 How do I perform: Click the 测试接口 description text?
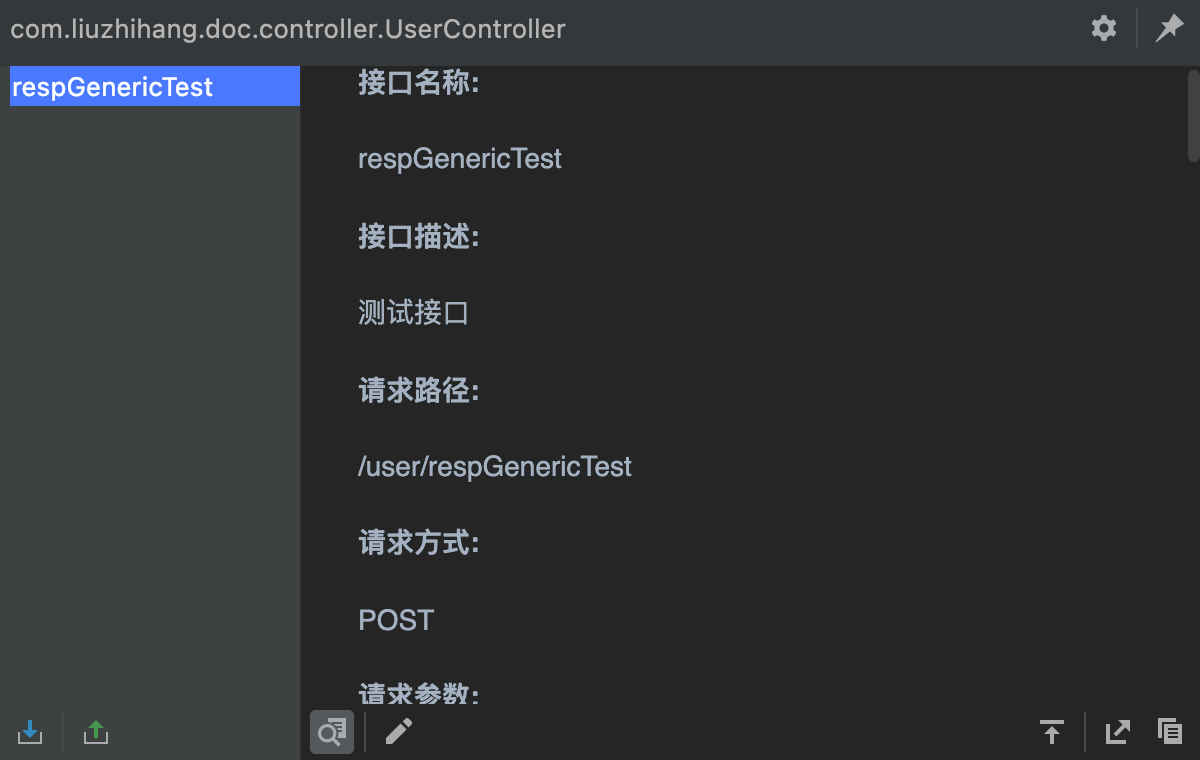point(413,313)
